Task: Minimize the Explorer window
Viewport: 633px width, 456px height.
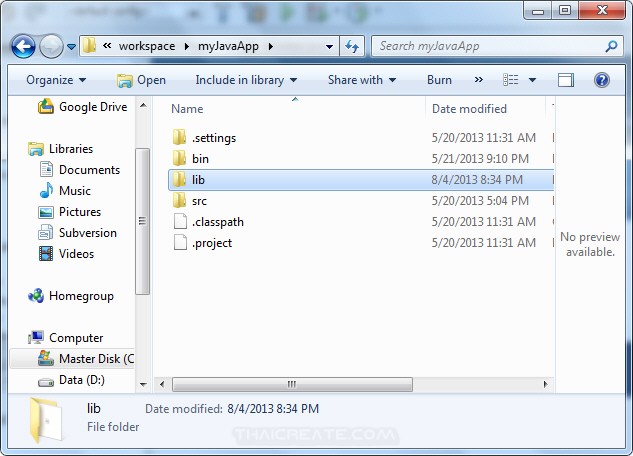Action: (538, 11)
